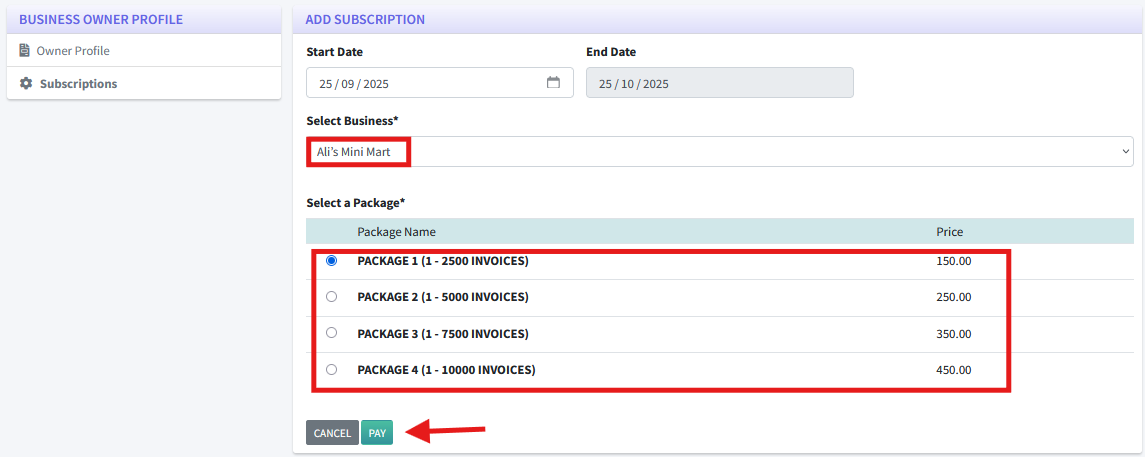Select the Package 4 radio button
The height and width of the screenshot is (457, 1145).
[x=332, y=369]
